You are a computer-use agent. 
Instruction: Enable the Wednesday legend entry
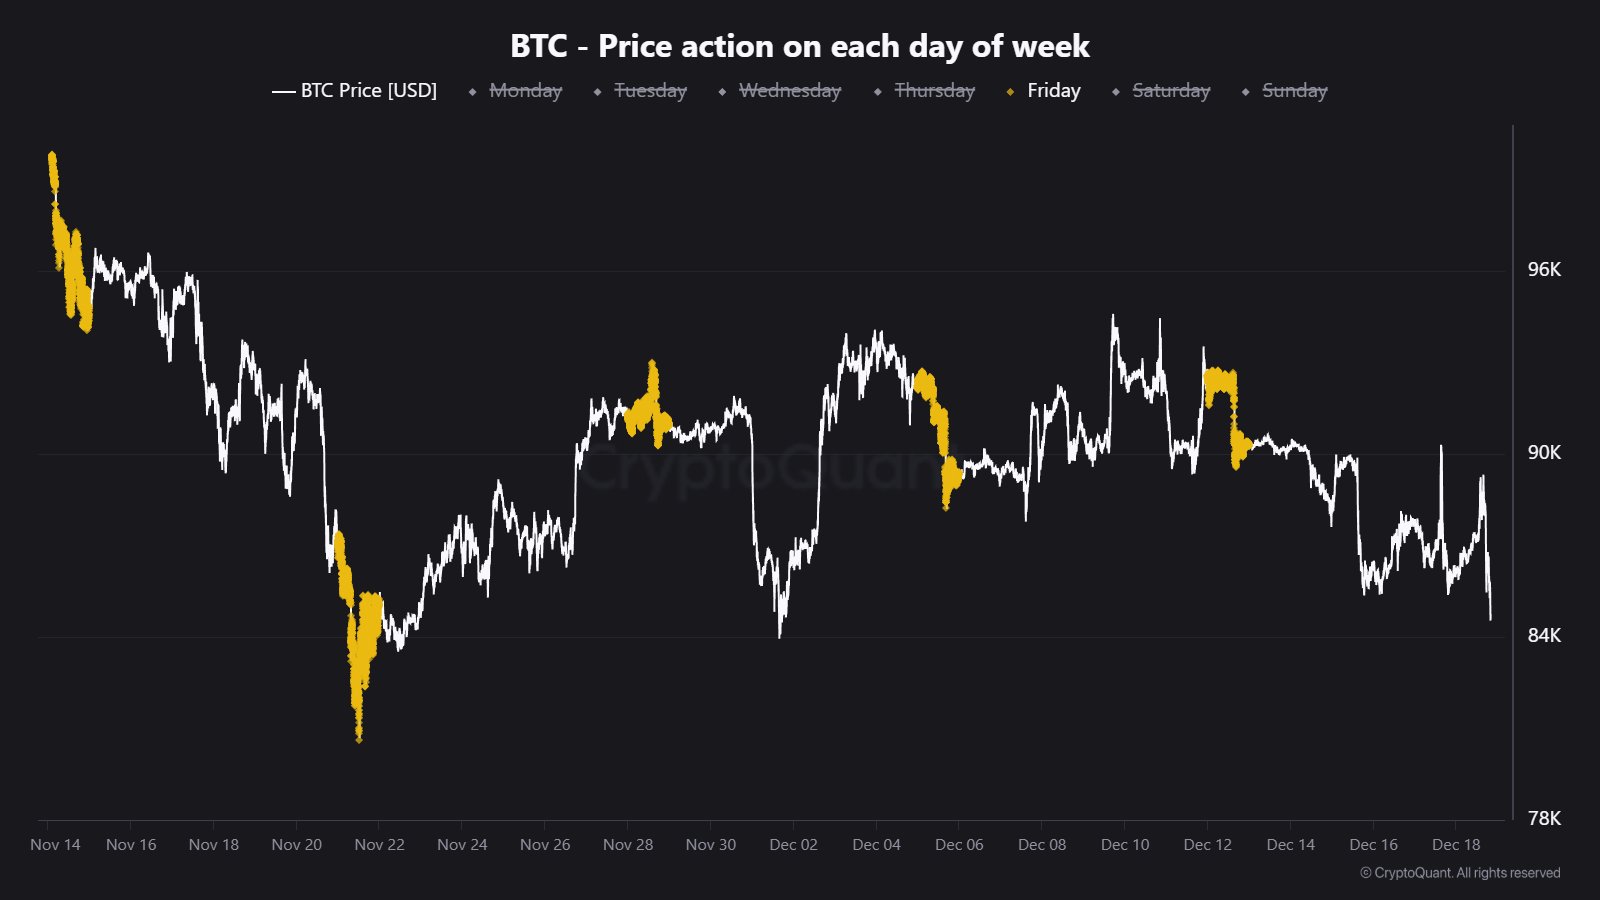[789, 91]
